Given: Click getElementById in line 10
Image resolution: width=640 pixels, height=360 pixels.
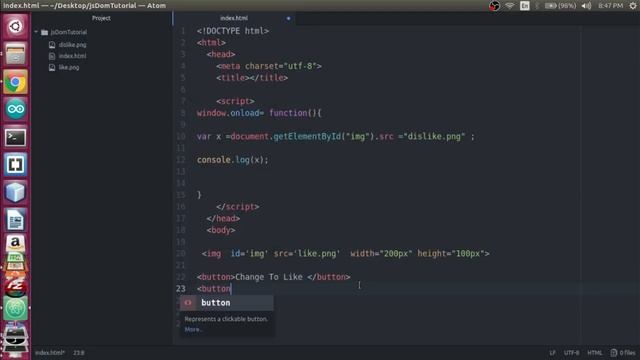Looking at the screenshot, I should (x=307, y=136).
